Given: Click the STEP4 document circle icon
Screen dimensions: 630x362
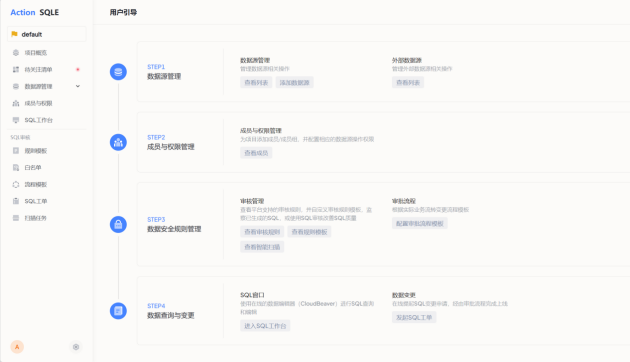Looking at the screenshot, I should click(x=118, y=311).
